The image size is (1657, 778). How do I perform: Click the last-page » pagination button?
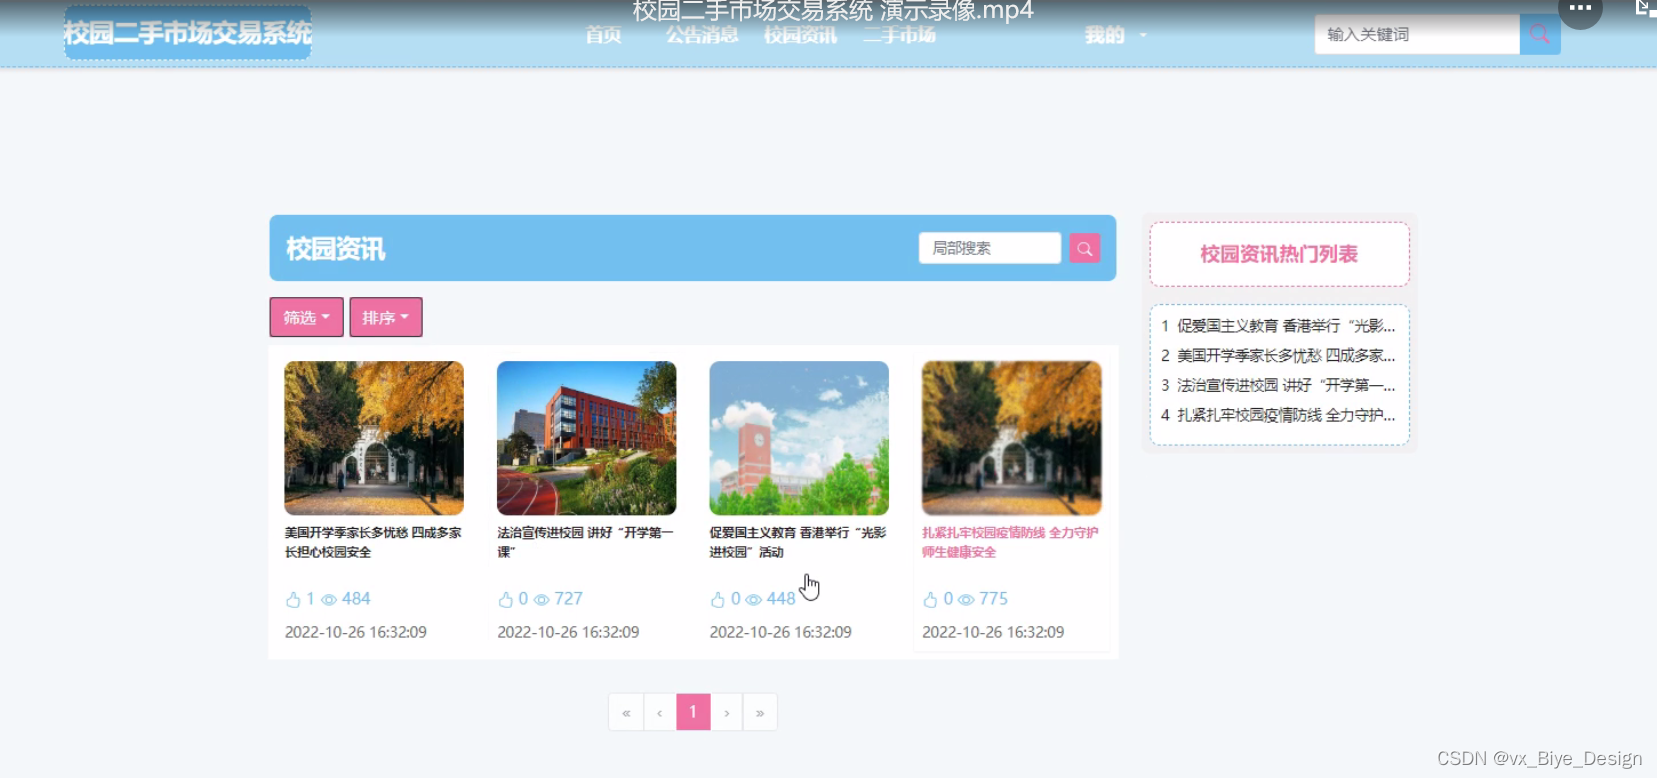click(760, 712)
